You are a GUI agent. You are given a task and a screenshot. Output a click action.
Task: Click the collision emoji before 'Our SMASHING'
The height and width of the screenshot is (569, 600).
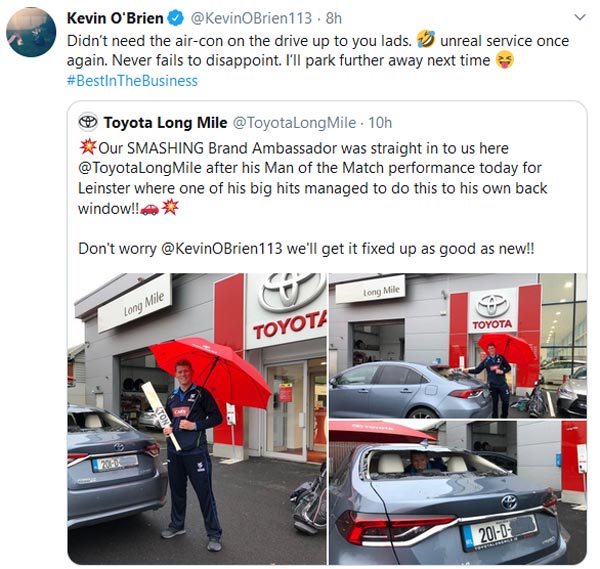click(x=88, y=147)
